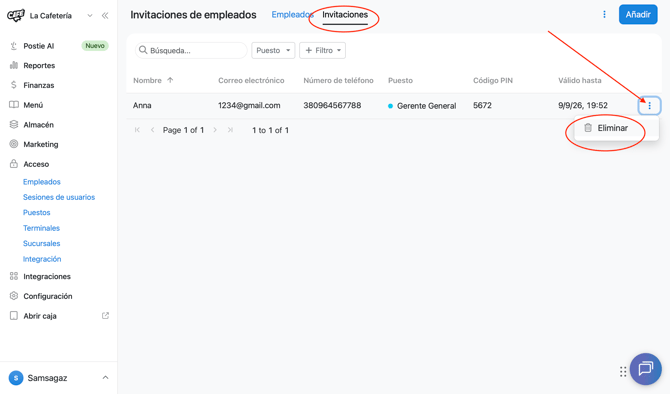Go to the first page
Screen dimensions: 670x394
(x=137, y=130)
